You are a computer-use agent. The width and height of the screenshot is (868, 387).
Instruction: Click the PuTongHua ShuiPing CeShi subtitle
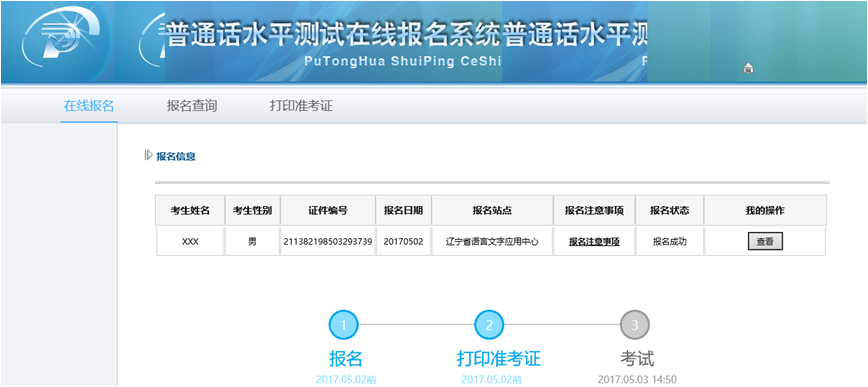[x=403, y=61]
